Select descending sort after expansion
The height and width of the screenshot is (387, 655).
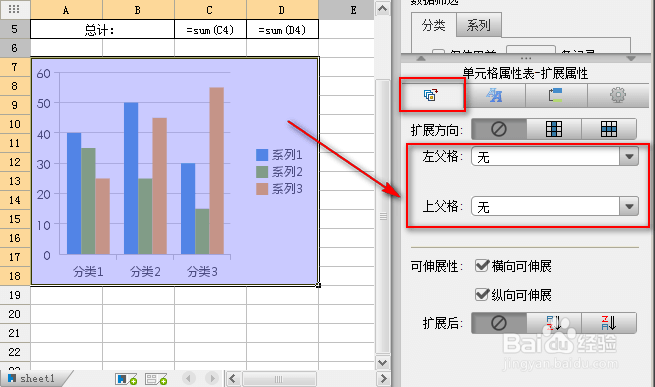pos(609,323)
